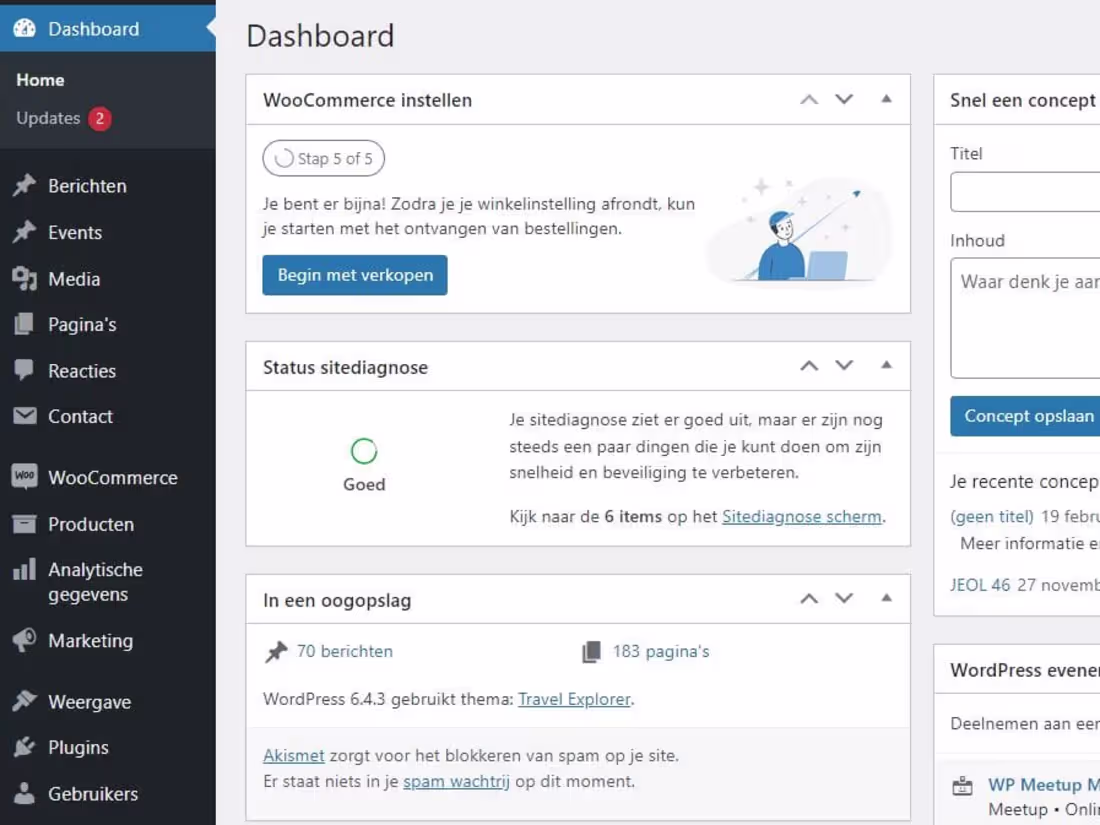Open the Plugins menu
The height and width of the screenshot is (825, 1100).
pyautogui.click(x=107, y=748)
